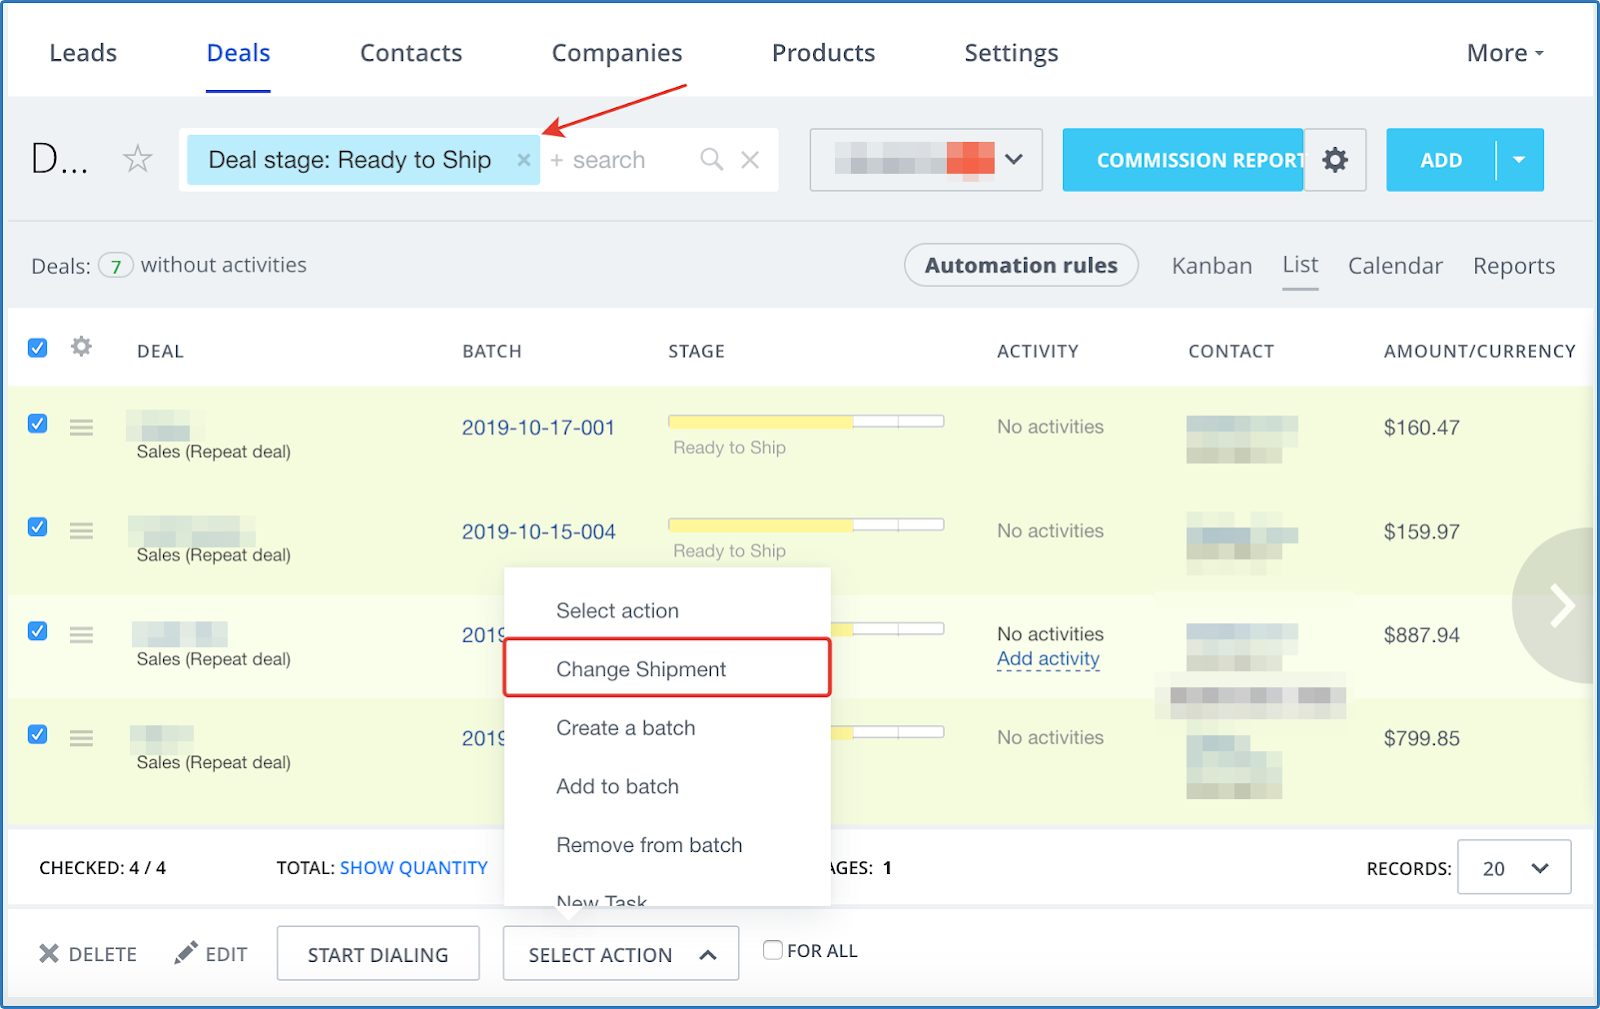Remove the Ready to Ship filter tag
The width and height of the screenshot is (1600, 1009).
point(523,160)
